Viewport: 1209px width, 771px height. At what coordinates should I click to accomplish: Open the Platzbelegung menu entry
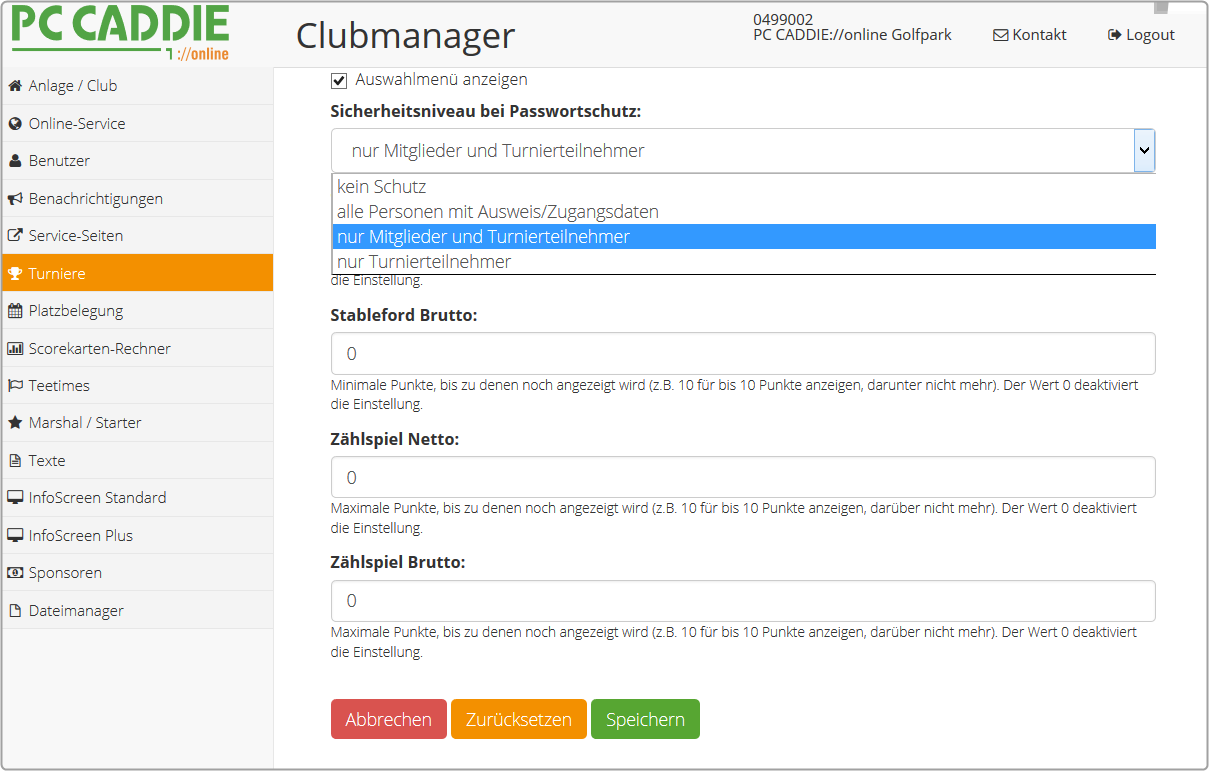coord(137,311)
